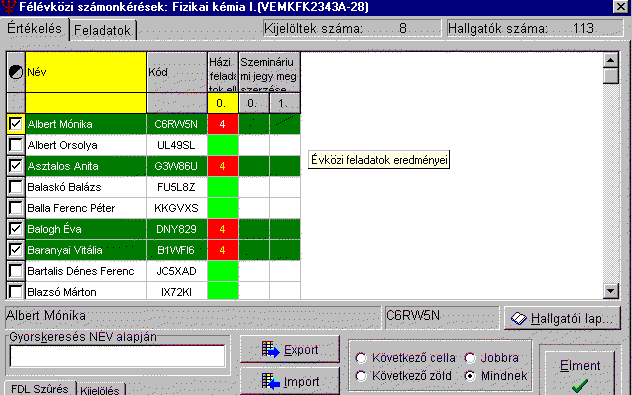Click the Név column header
632x395 pixels.
tap(86, 72)
